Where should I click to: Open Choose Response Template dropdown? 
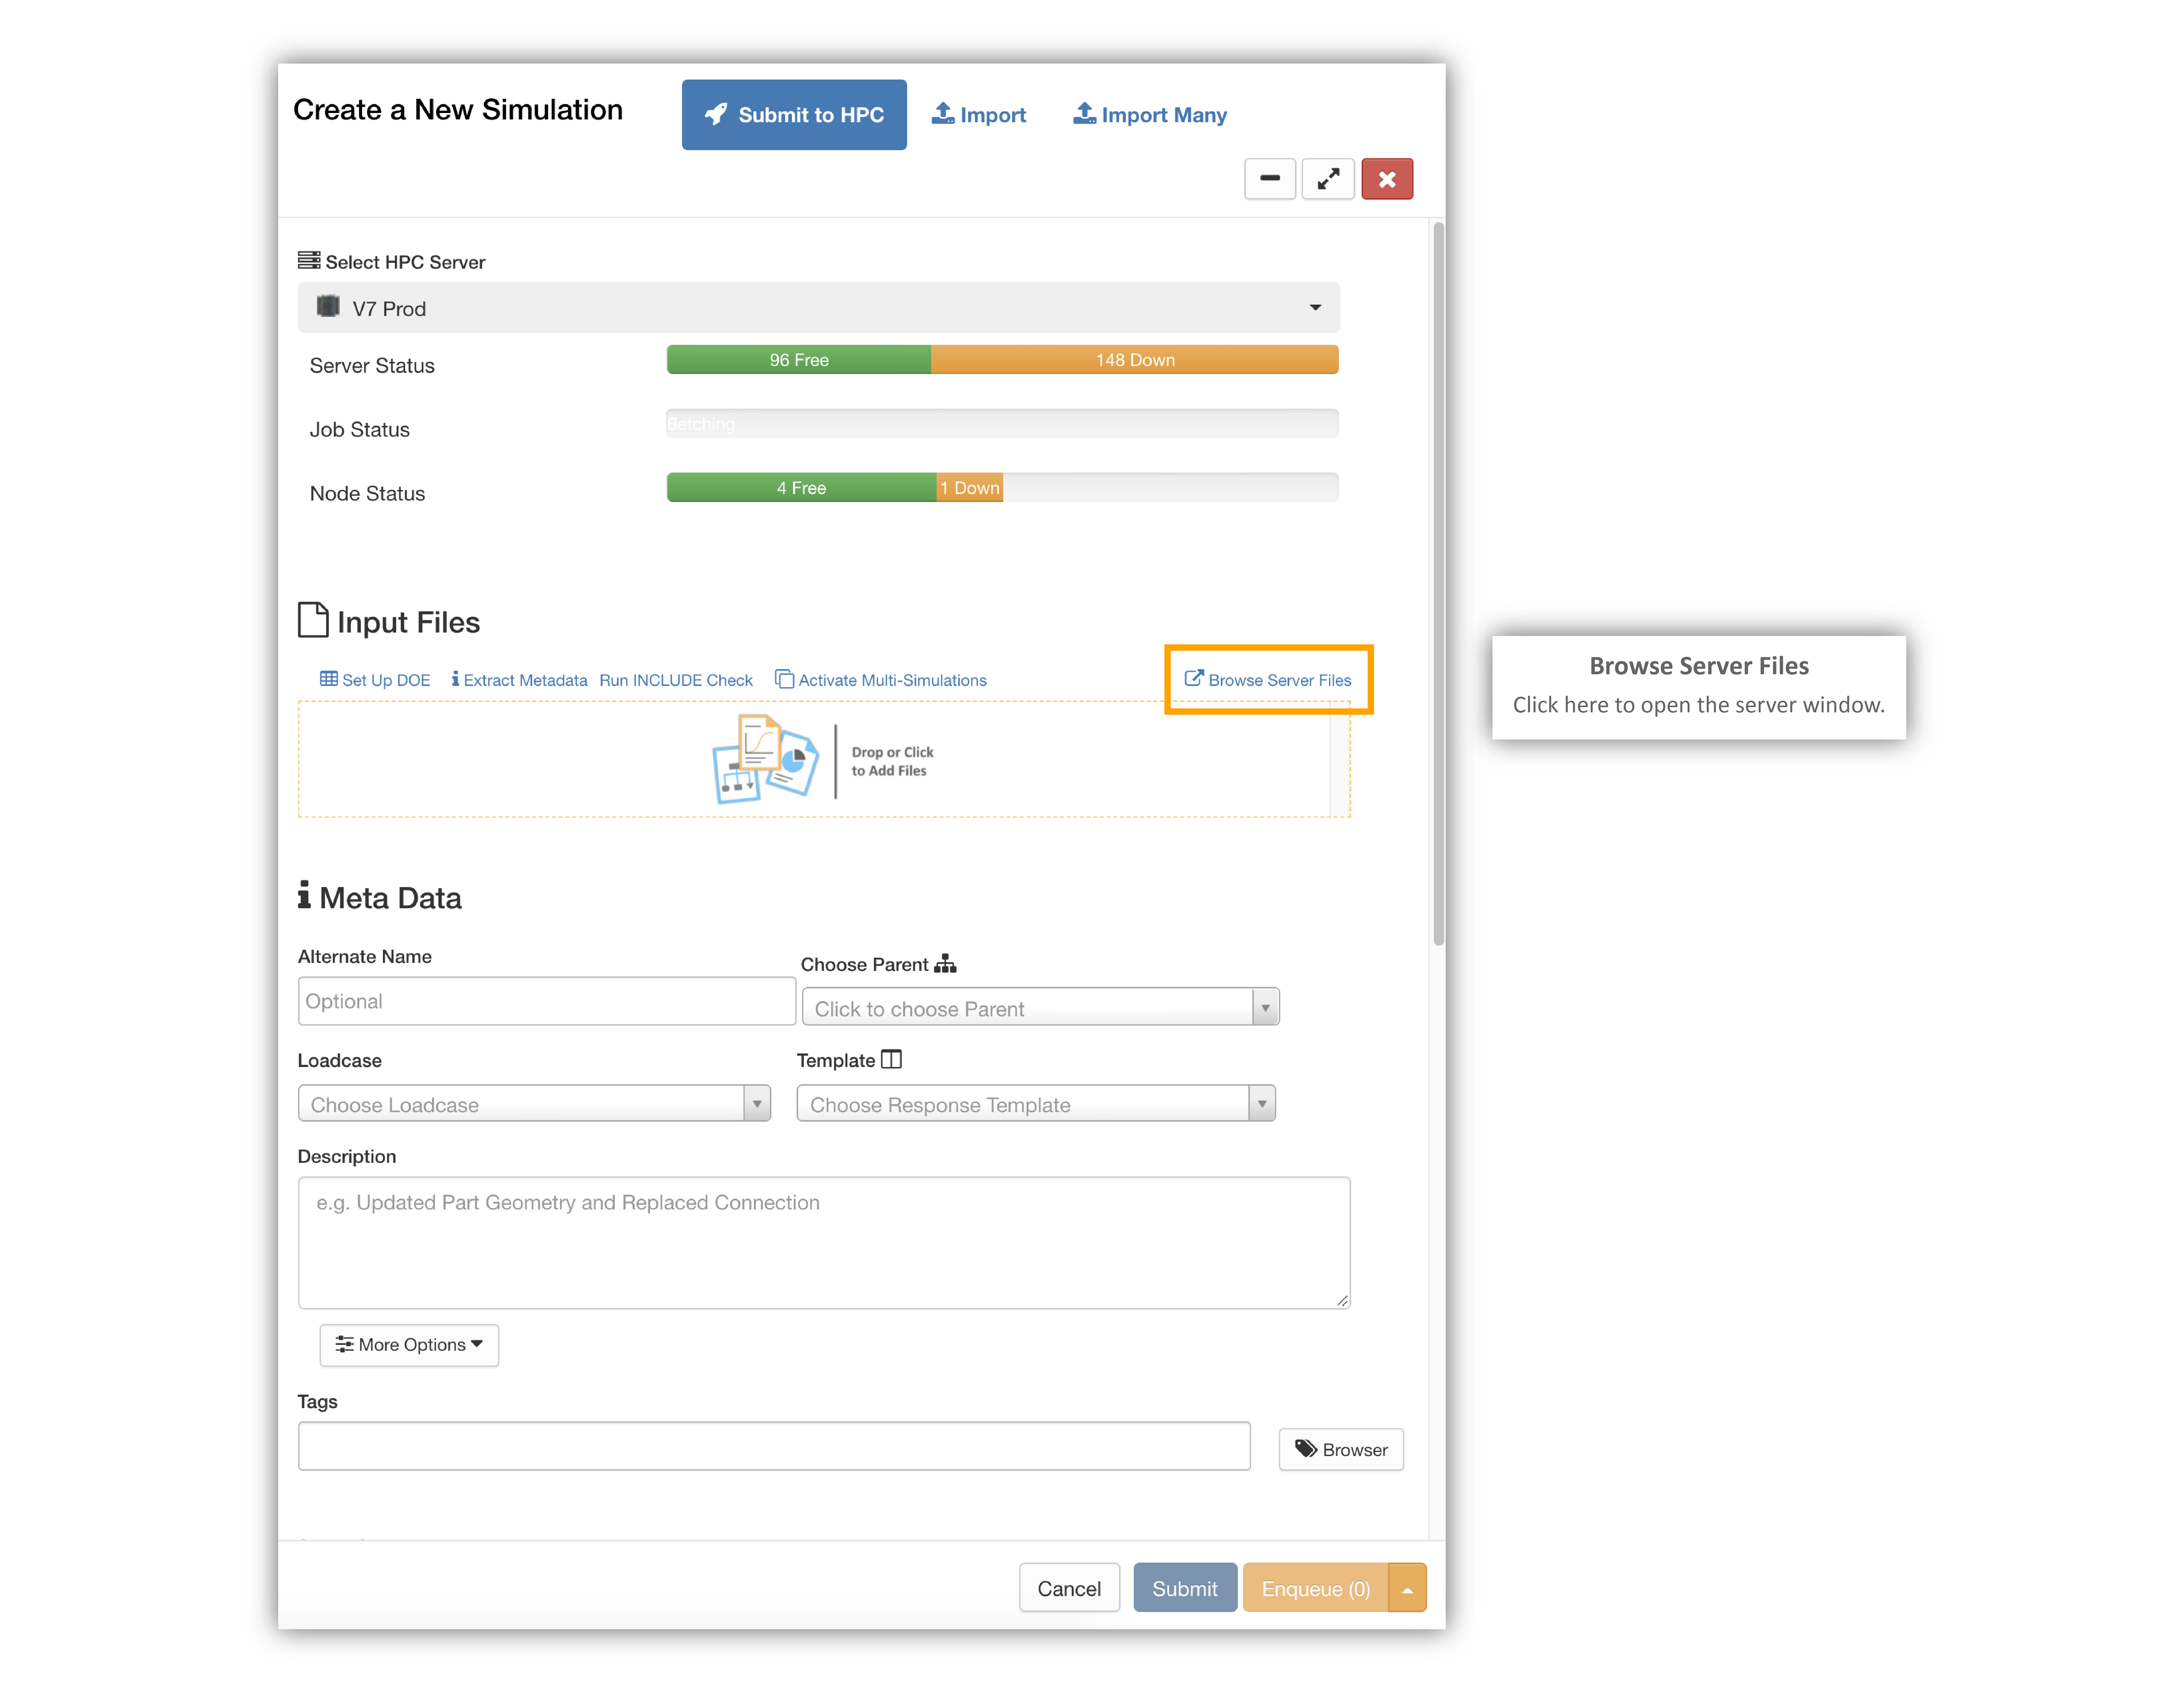1036,1103
